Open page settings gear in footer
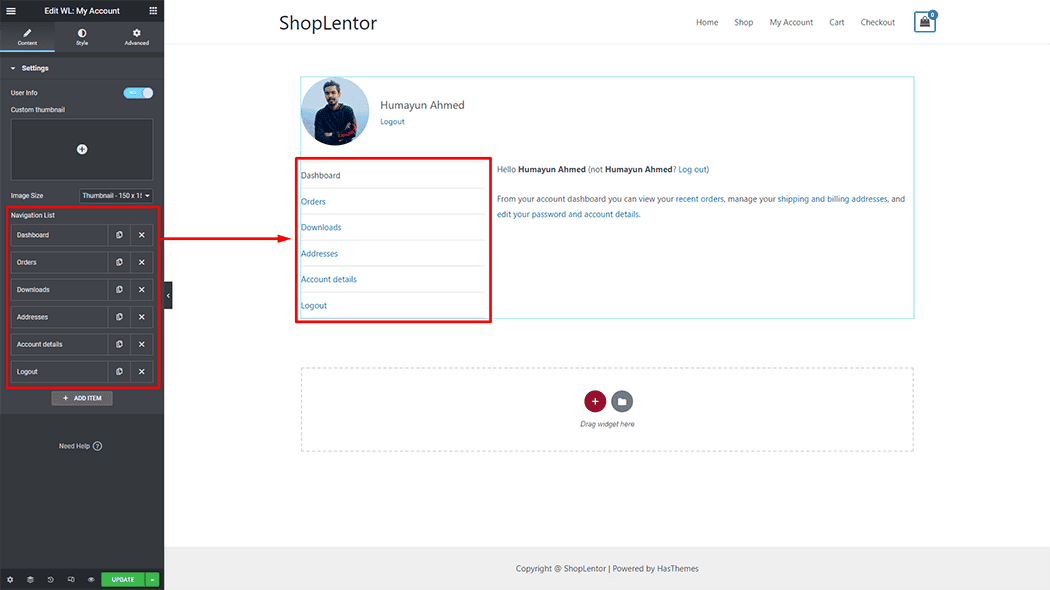Viewport: 1050px width, 590px height. [10, 579]
